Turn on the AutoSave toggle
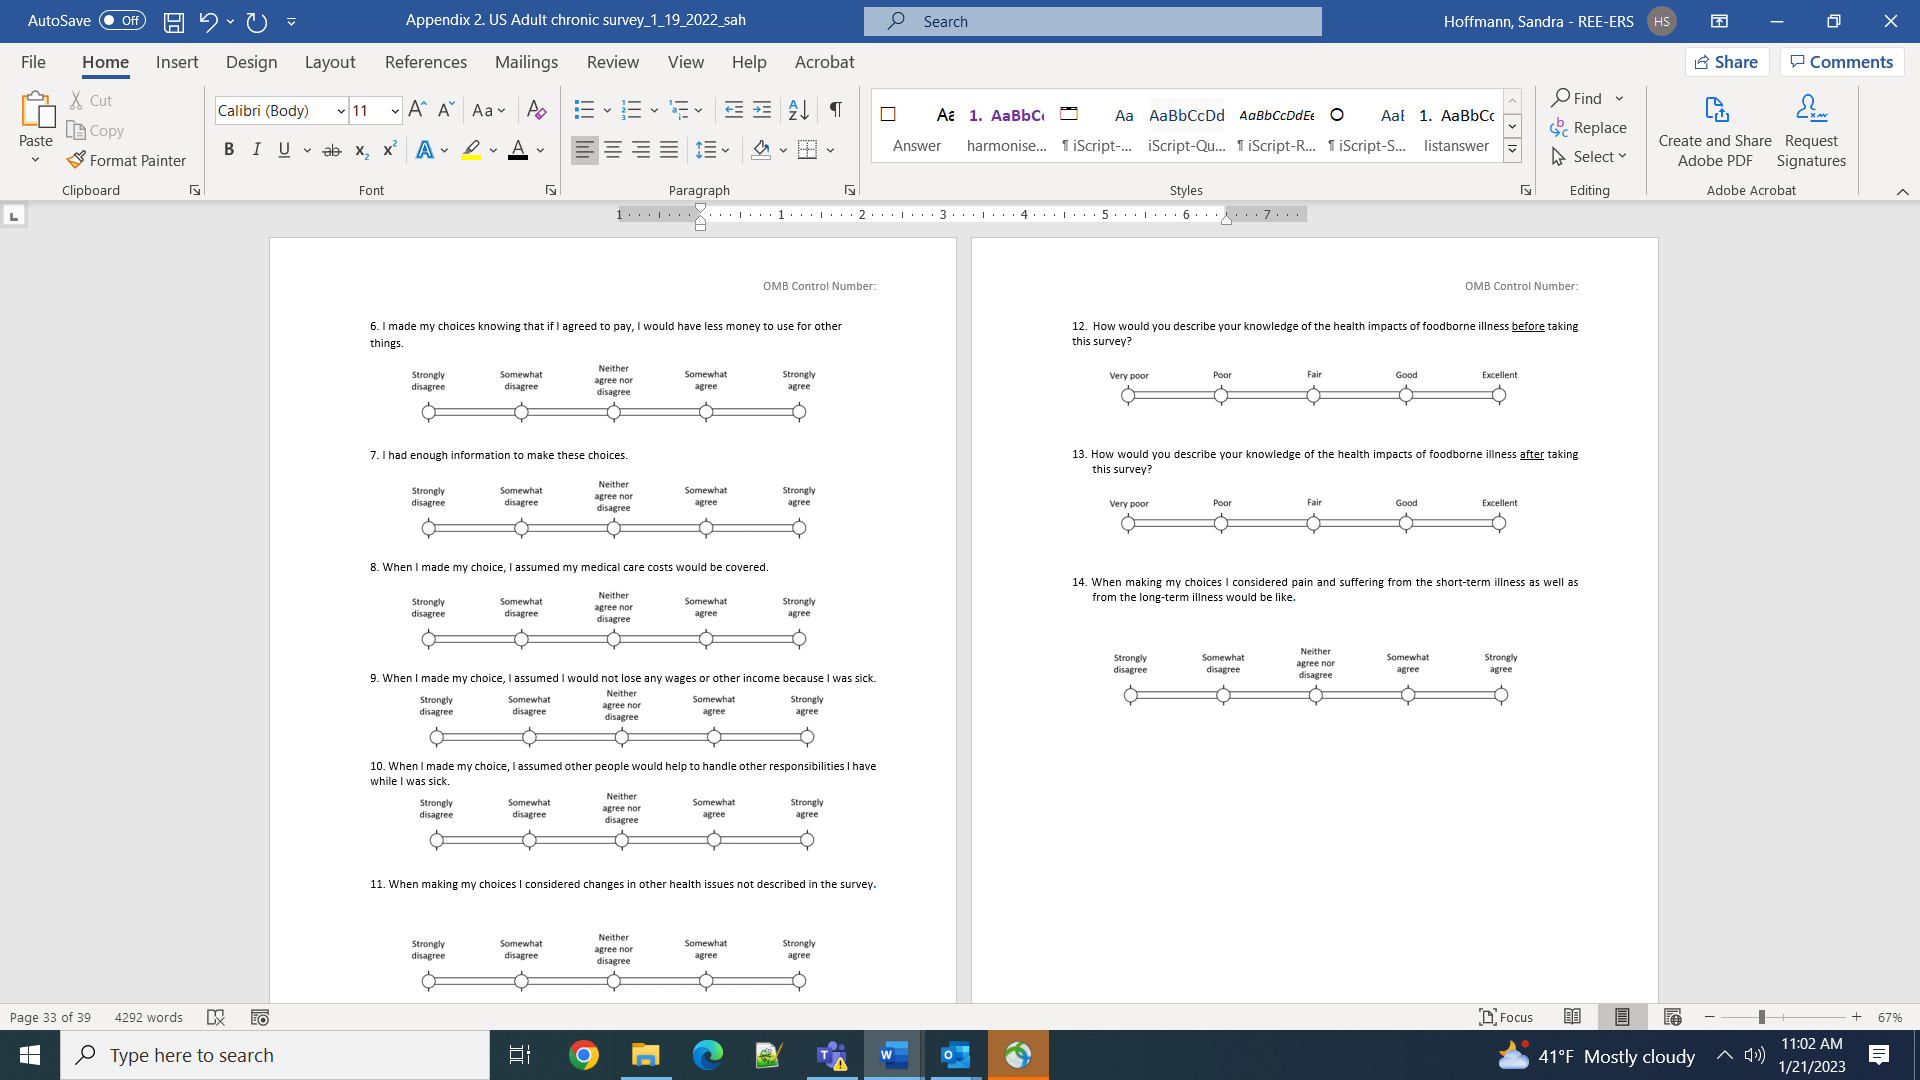The height and width of the screenshot is (1080, 1920). (122, 21)
